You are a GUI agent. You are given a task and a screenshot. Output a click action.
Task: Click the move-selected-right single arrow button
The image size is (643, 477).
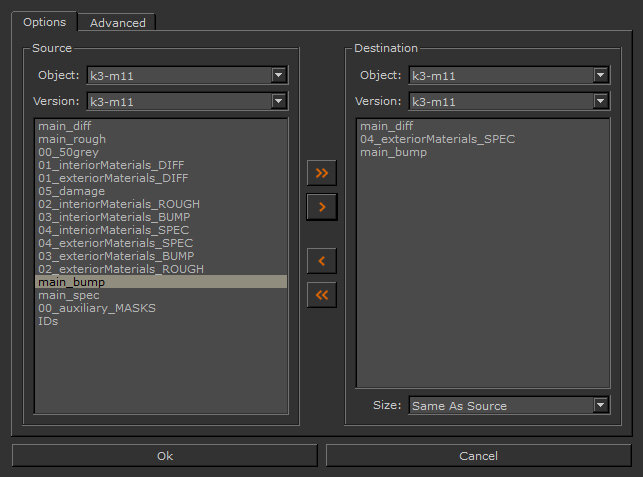[321, 207]
